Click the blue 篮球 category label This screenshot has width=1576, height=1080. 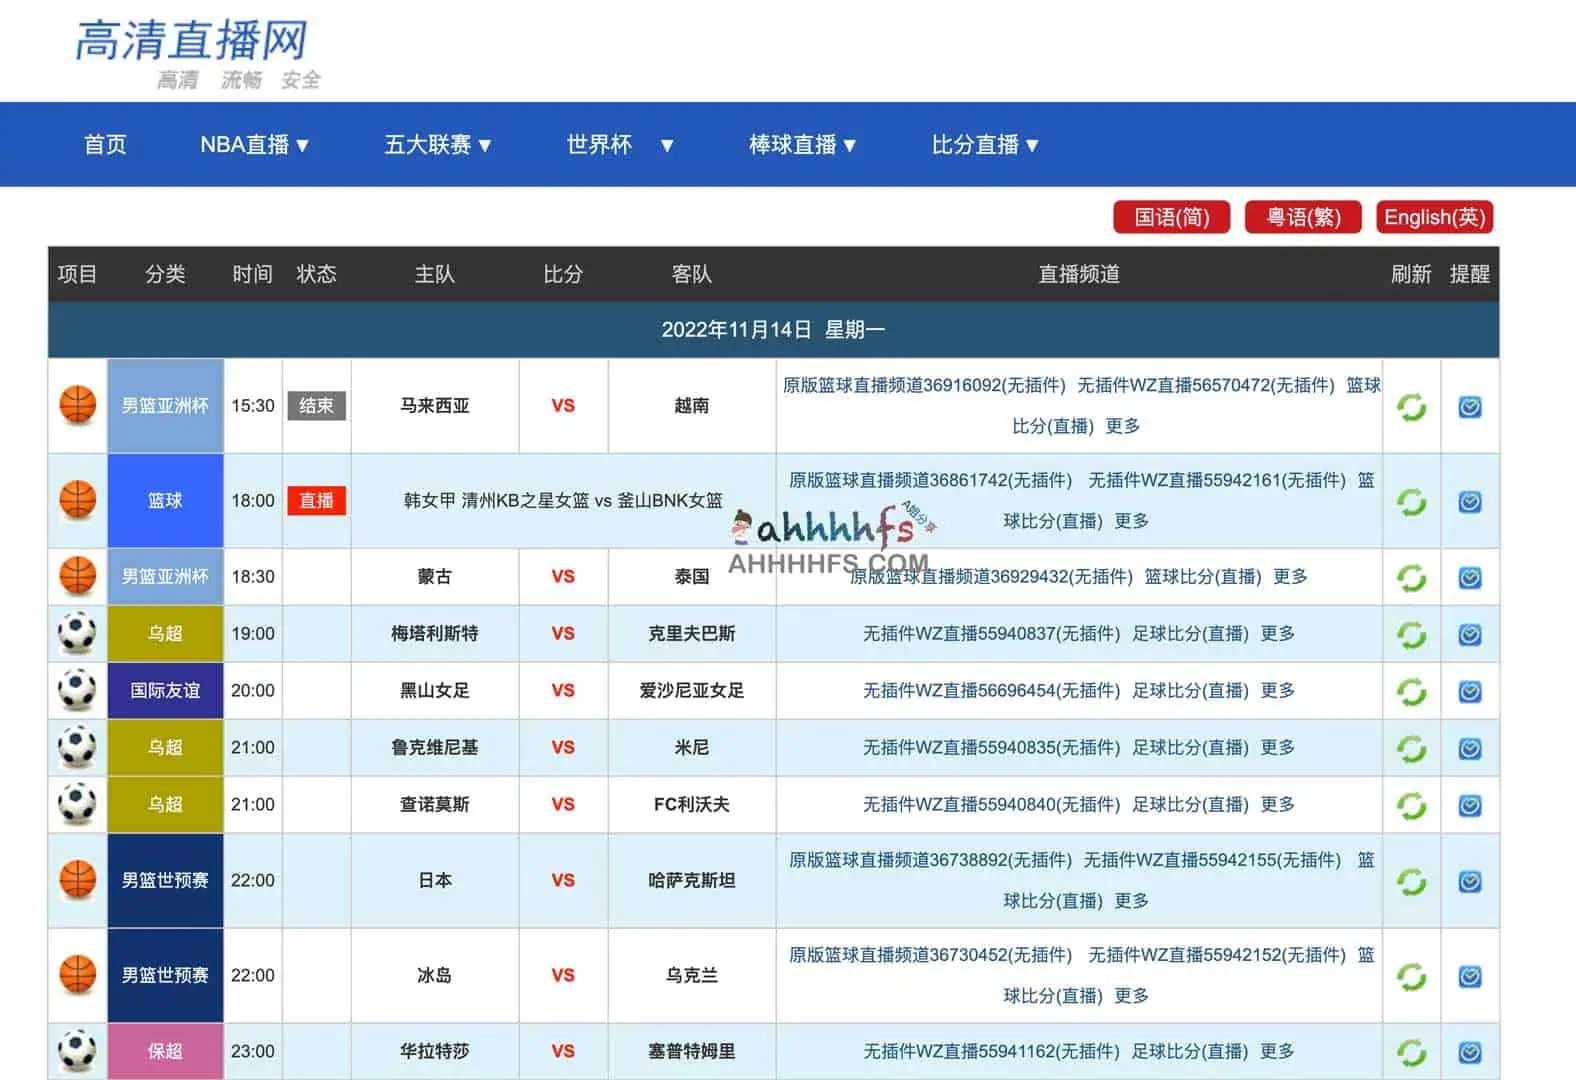(165, 501)
